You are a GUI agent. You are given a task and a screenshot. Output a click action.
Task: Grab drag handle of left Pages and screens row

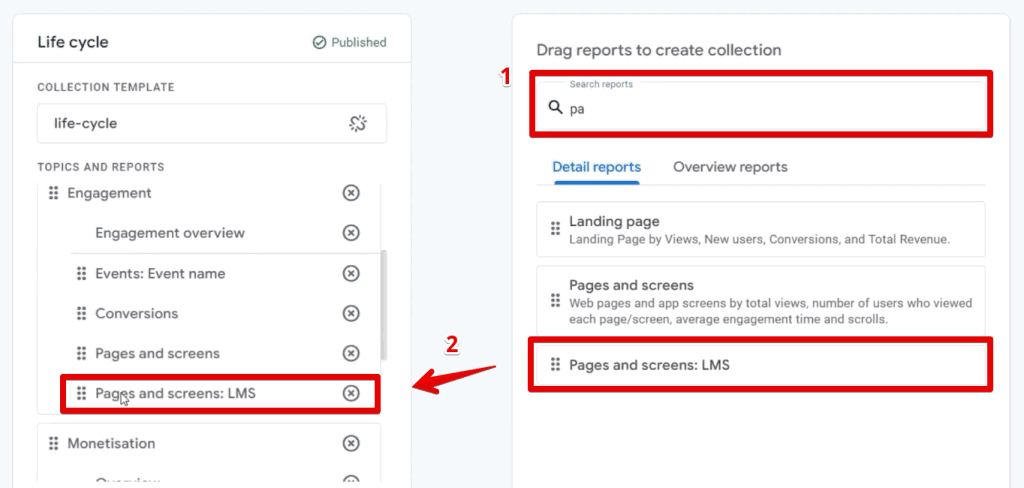82,353
